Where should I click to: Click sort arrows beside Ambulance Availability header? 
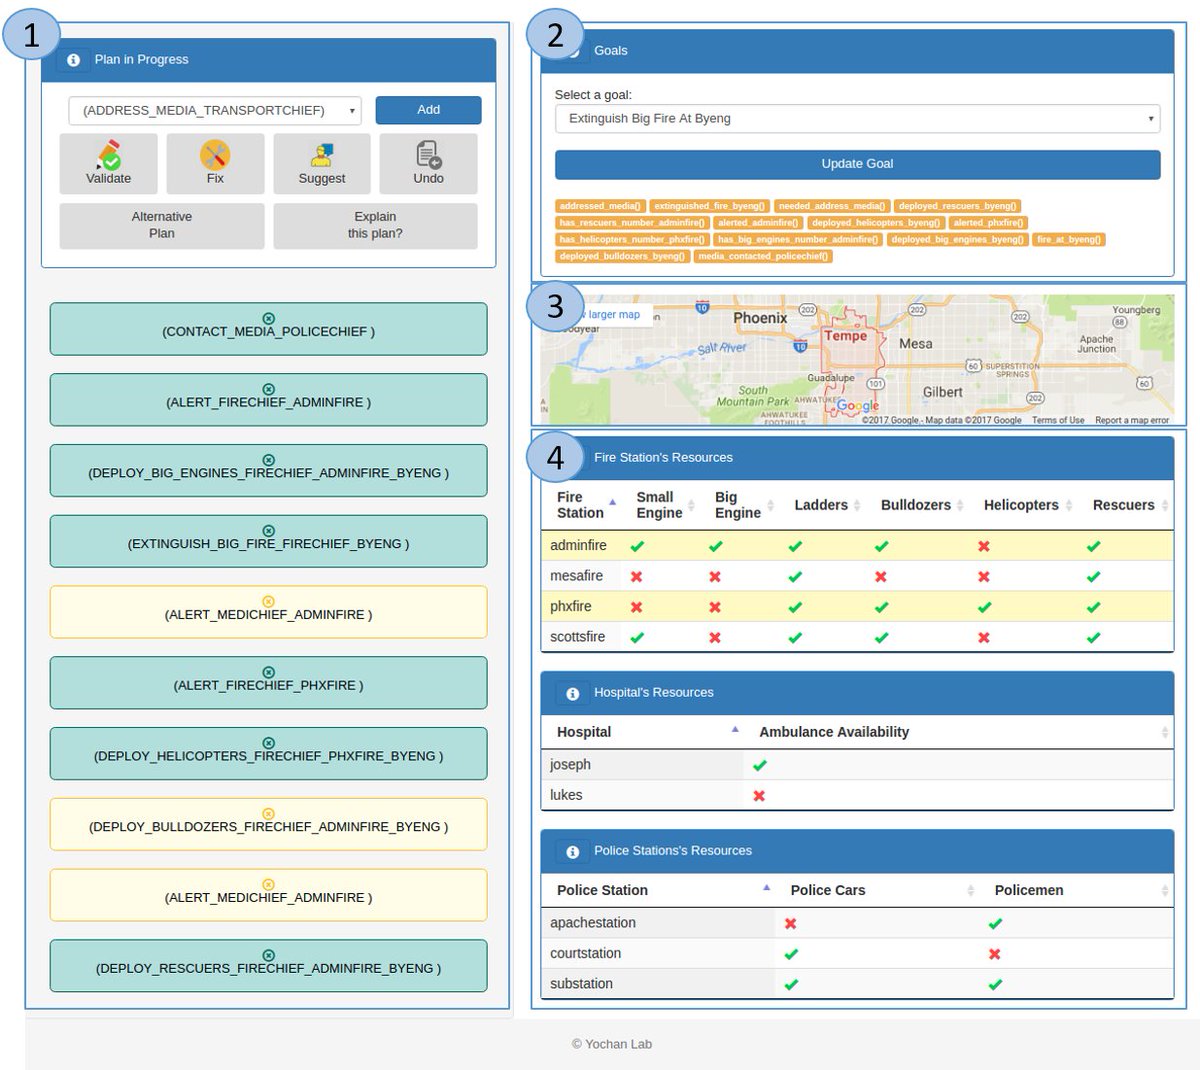coord(1164,732)
